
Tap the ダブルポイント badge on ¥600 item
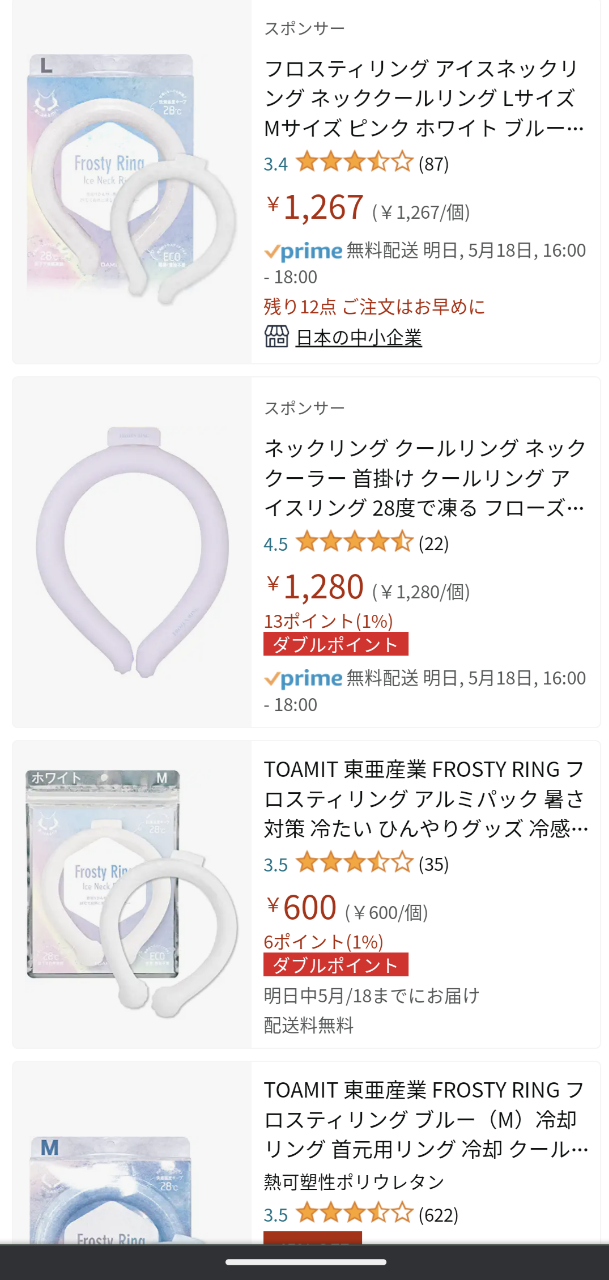[x=336, y=965]
